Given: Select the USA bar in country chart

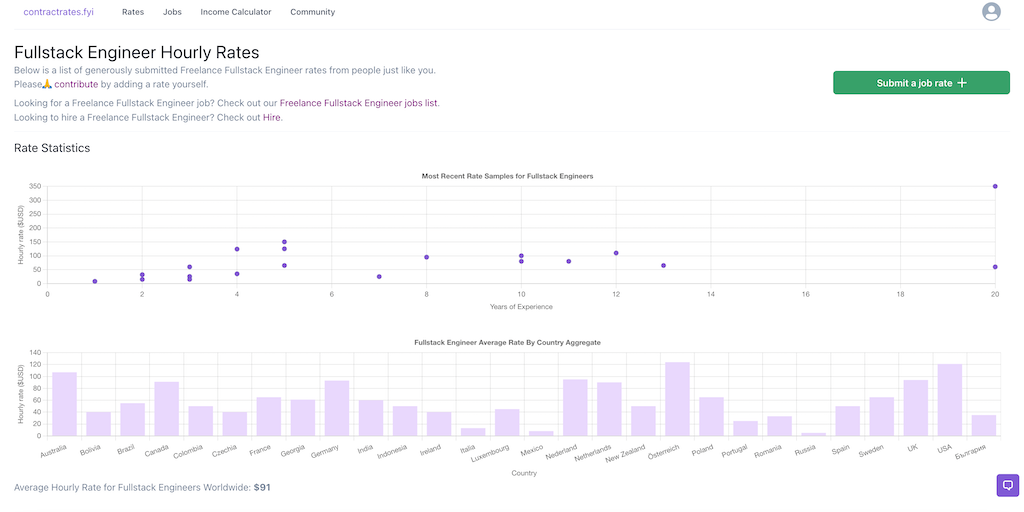Looking at the screenshot, I should 949,400.
